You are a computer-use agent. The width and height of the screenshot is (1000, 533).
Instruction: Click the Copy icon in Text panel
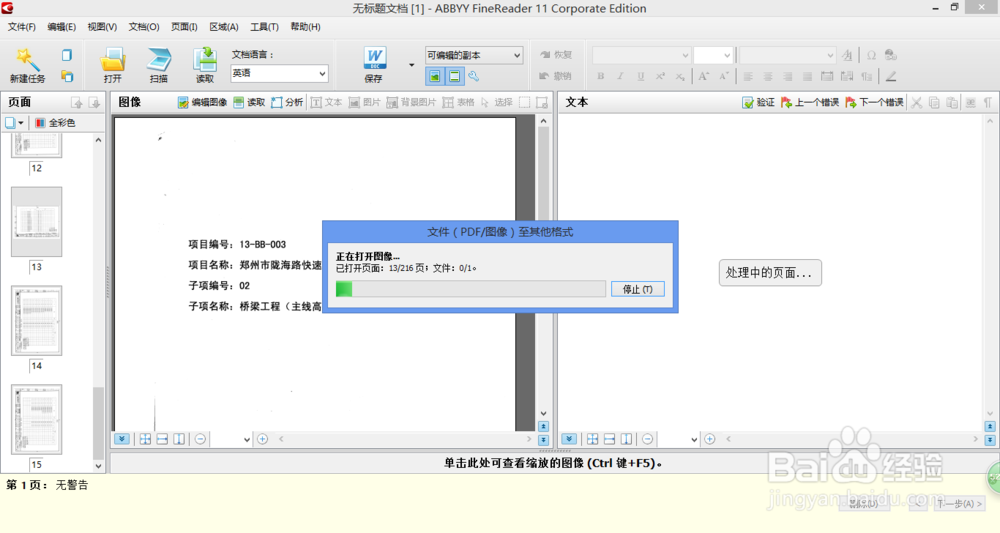click(x=934, y=102)
